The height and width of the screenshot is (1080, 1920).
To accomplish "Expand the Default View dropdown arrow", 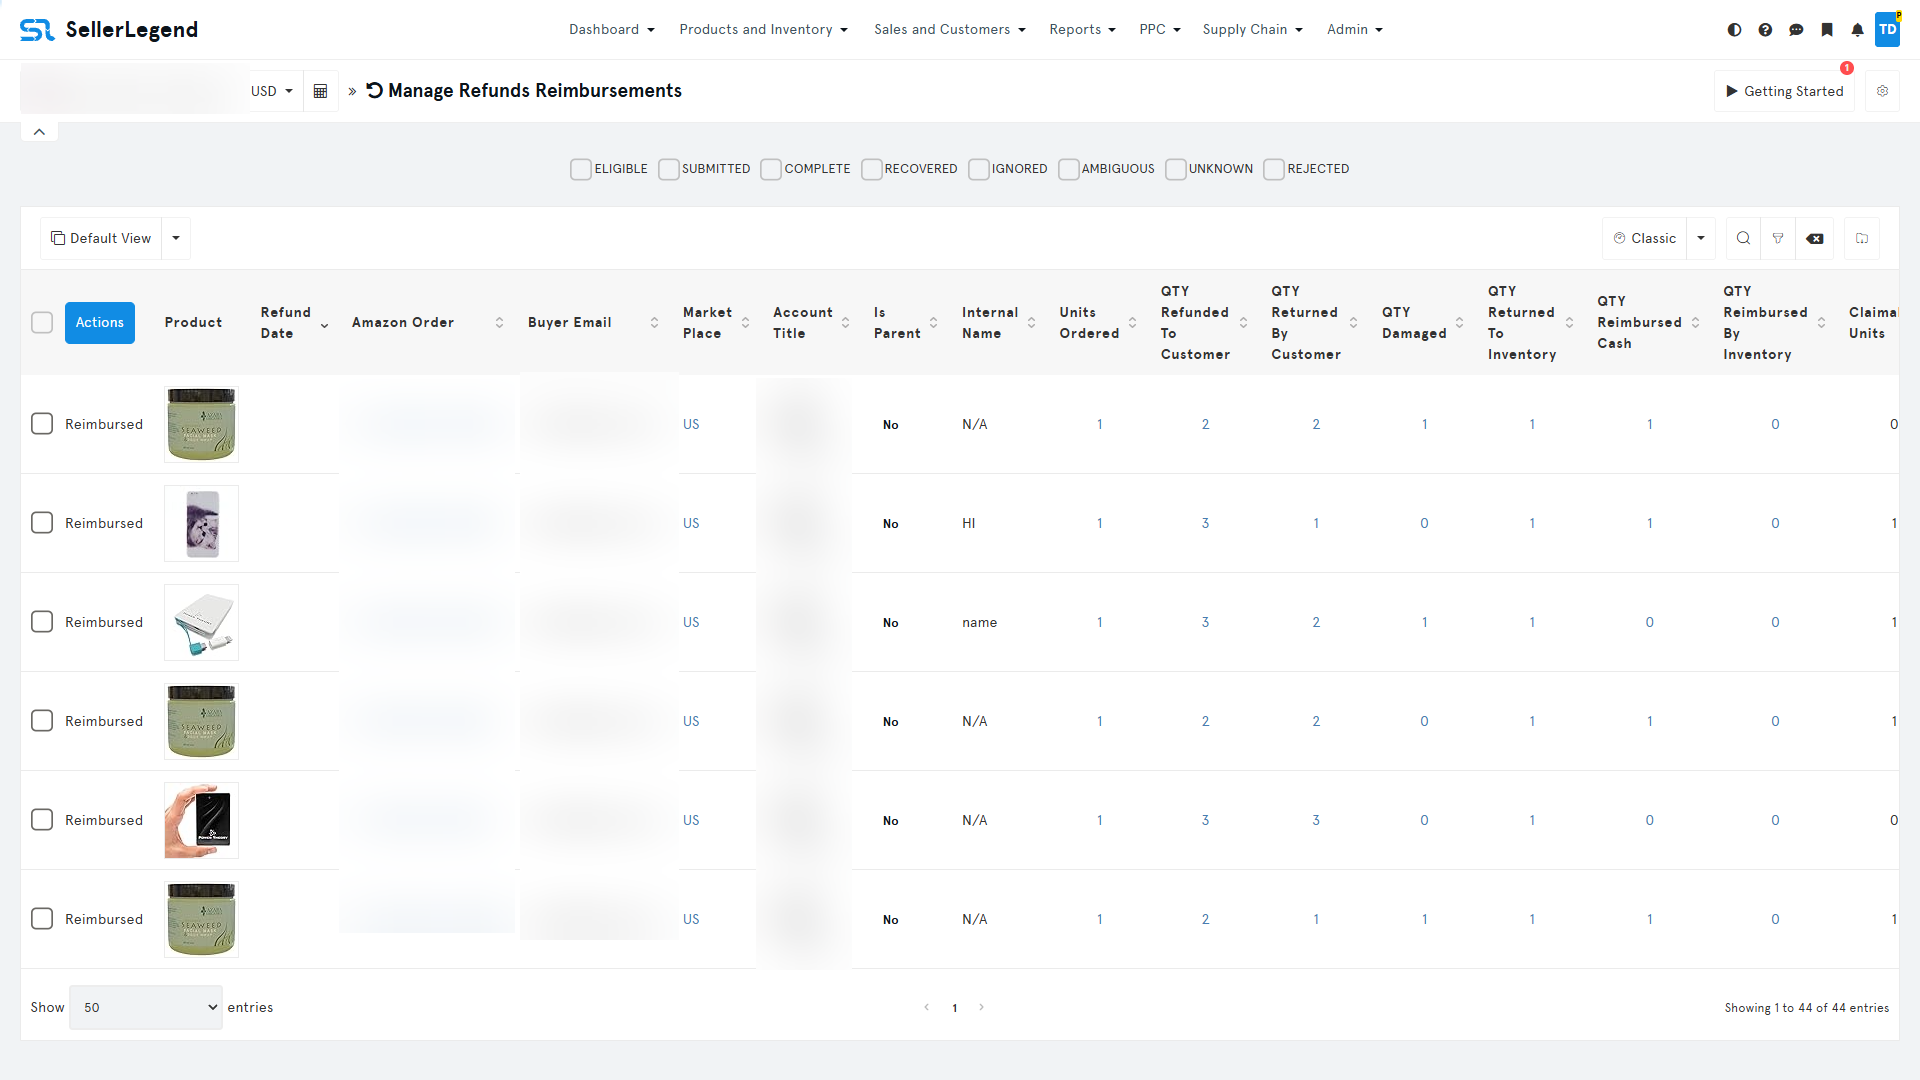I will point(176,238).
